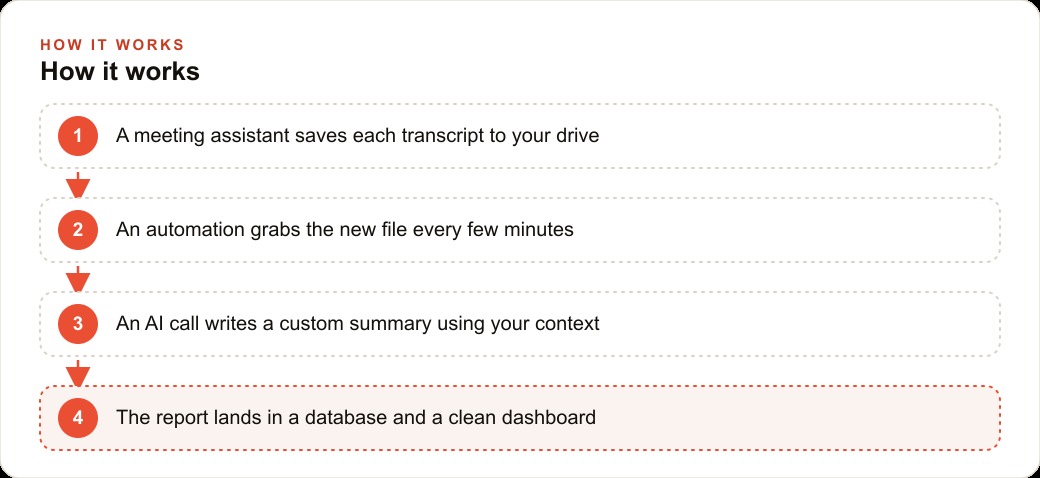Open the meeting assistant saves transcript step
This screenshot has width=1040, height=478.
click(520, 136)
